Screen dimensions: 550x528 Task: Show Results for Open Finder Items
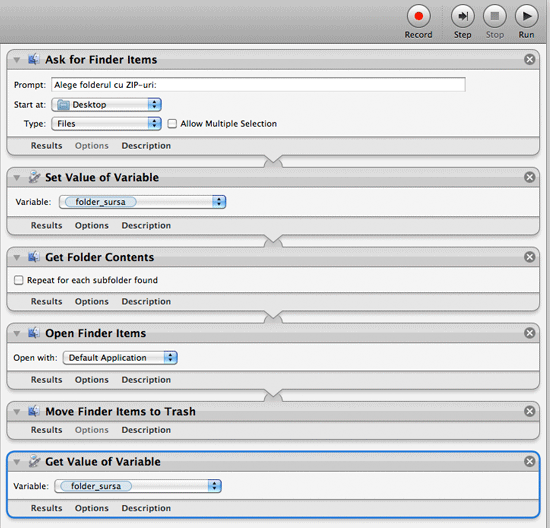(x=46, y=380)
